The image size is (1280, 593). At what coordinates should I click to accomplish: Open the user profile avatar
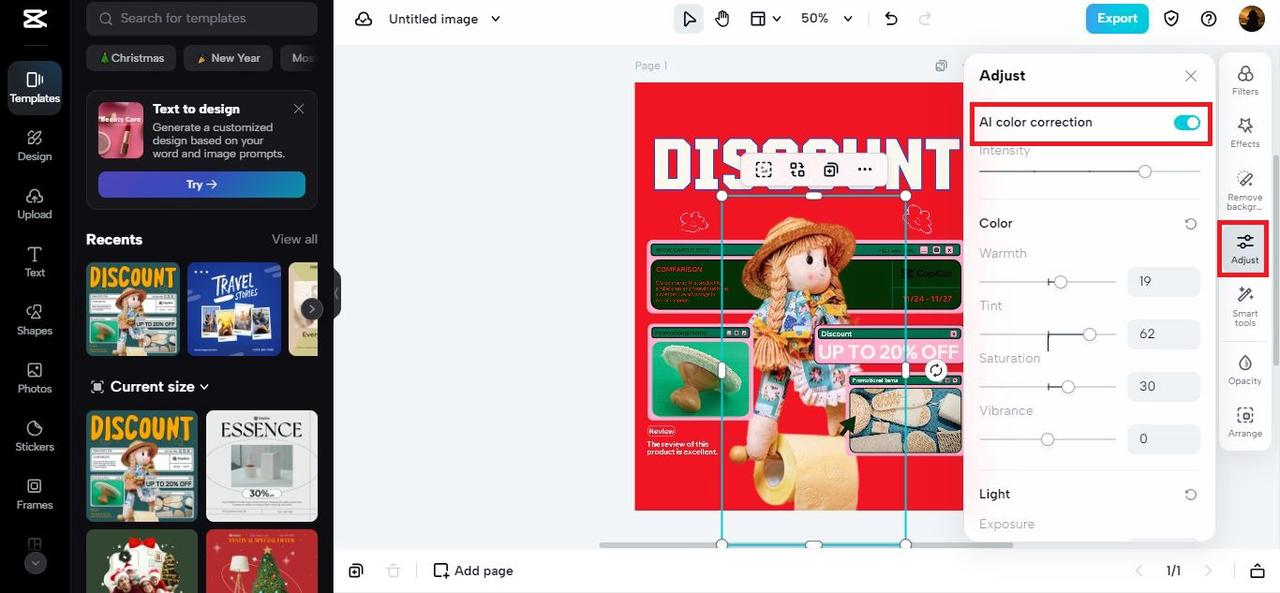click(x=1252, y=18)
